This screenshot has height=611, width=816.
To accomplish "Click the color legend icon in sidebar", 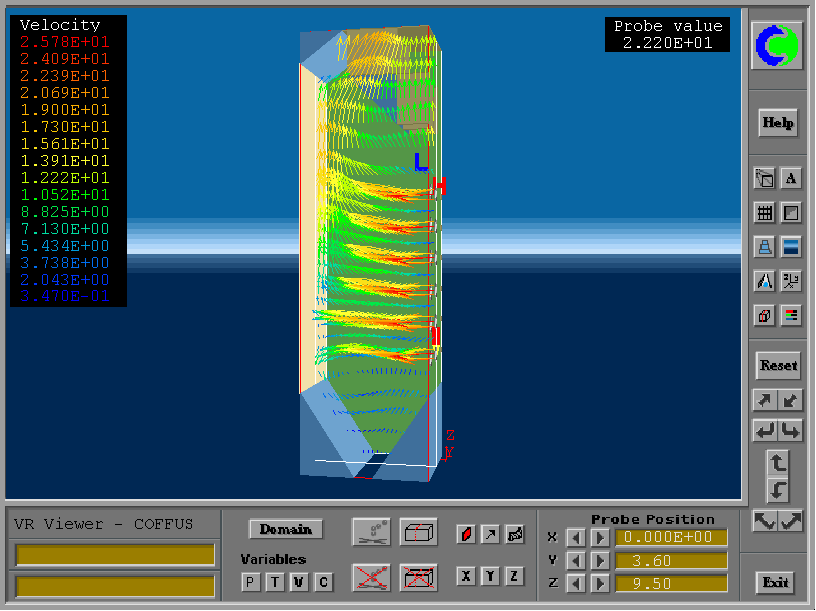I will (x=790, y=316).
